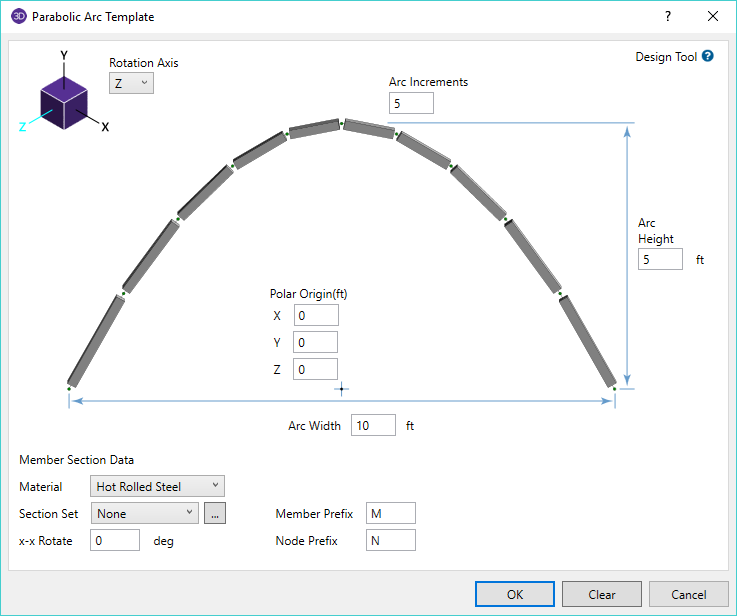Expand the Rotation Axis dropdown
737x616 pixels.
click(131, 83)
